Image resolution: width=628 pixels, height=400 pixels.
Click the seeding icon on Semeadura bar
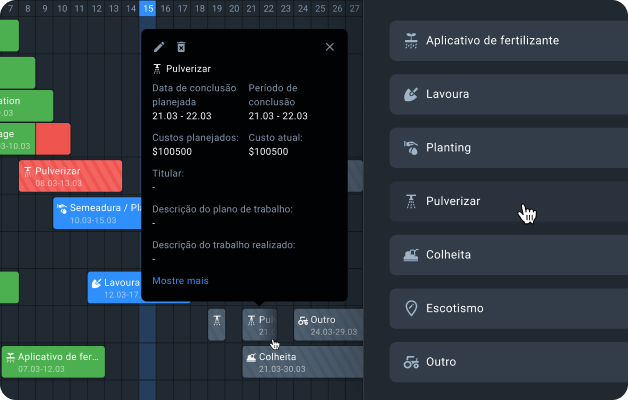(62, 209)
